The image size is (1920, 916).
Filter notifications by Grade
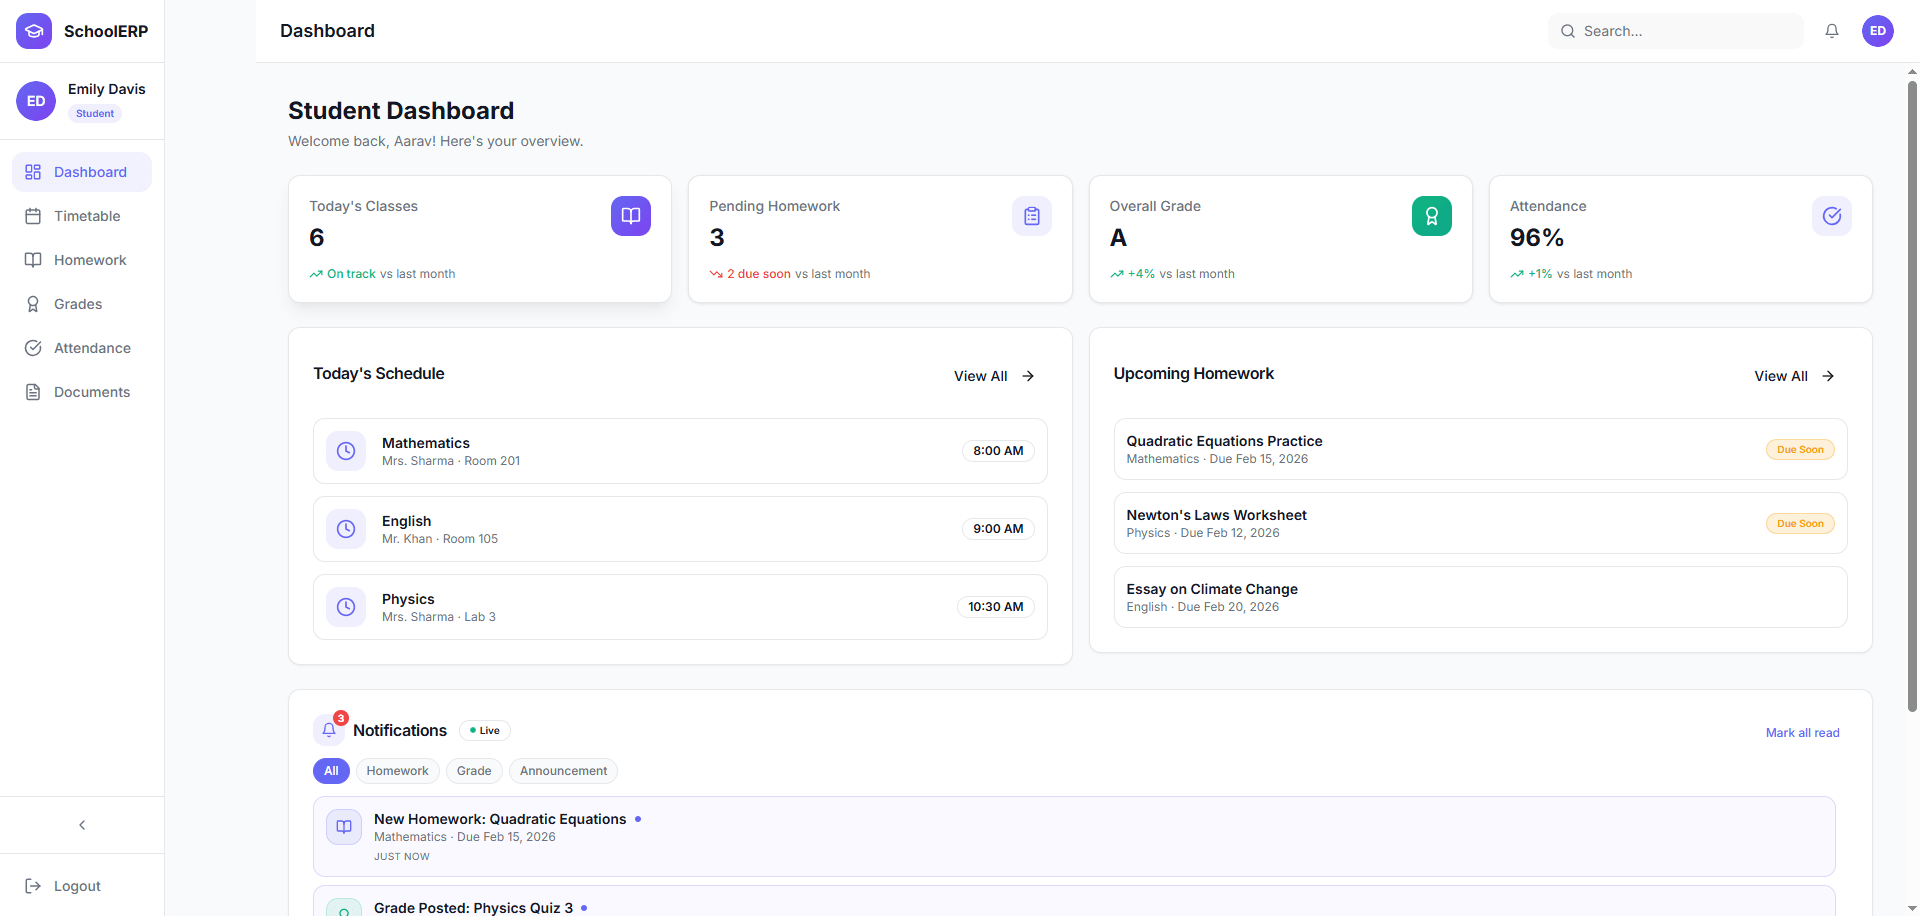point(474,771)
